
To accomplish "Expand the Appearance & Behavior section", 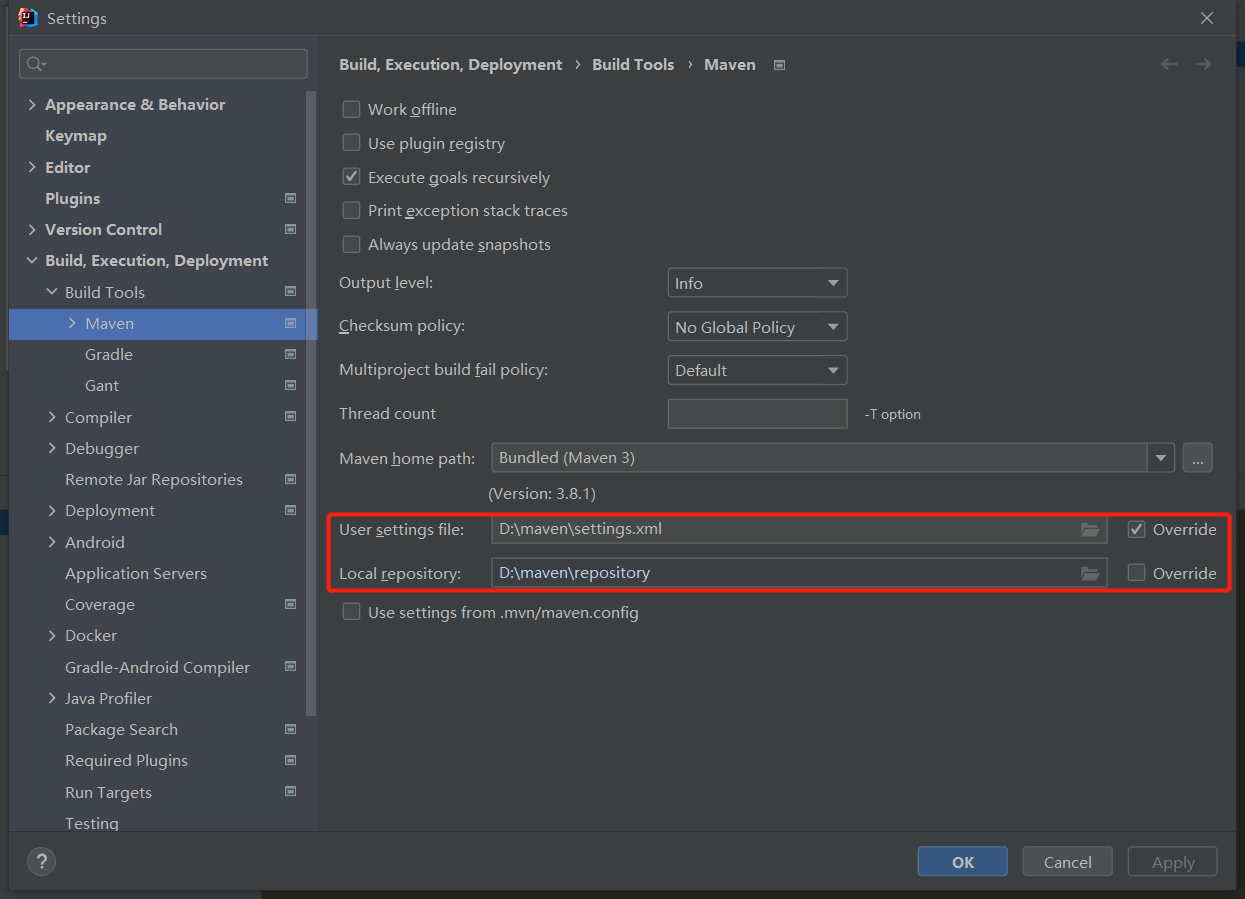I will click(32, 105).
